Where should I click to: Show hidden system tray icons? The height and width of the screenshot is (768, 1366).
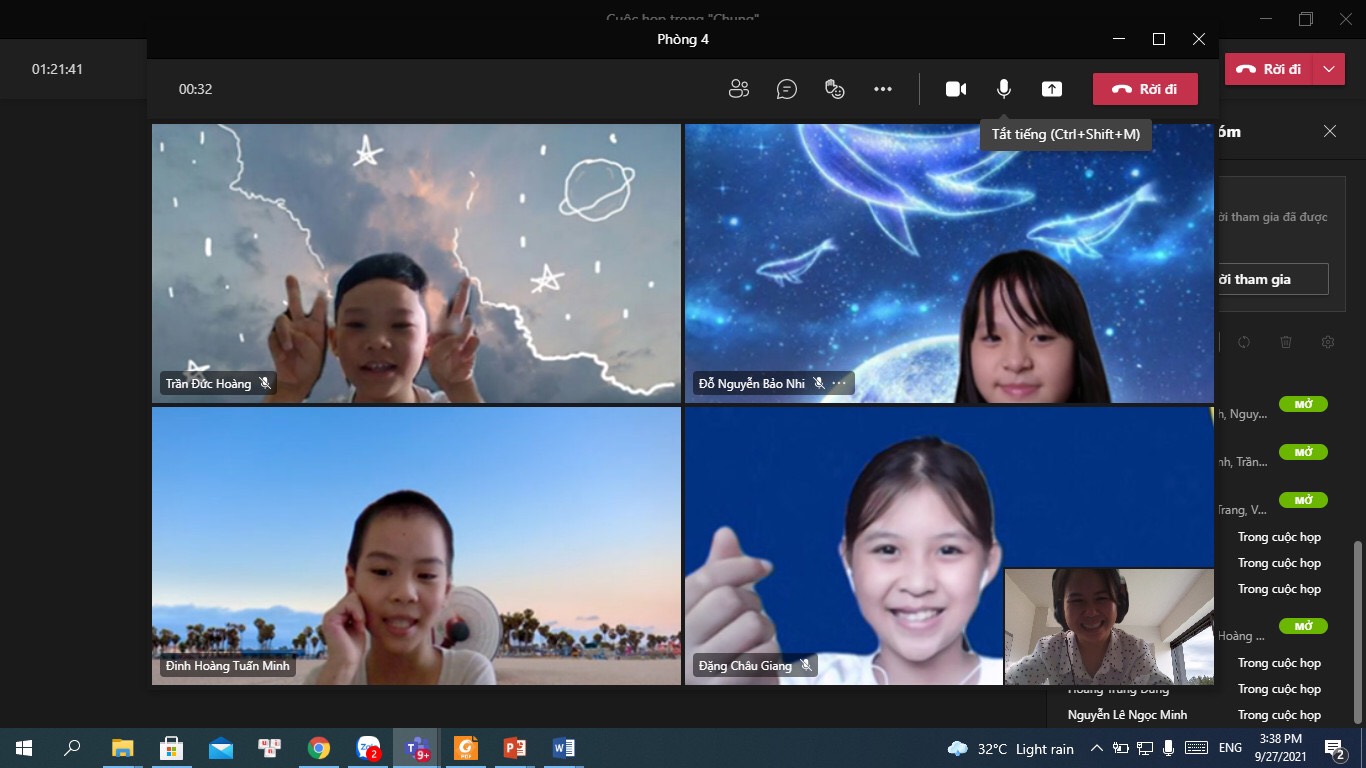point(1096,748)
